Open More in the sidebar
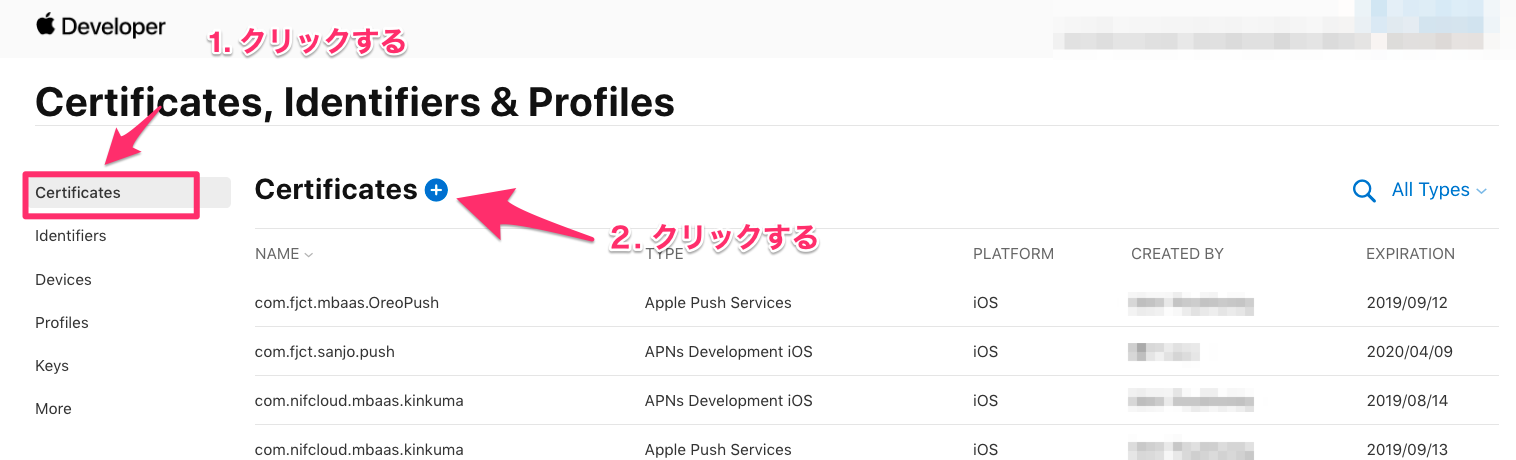 pyautogui.click(x=53, y=409)
